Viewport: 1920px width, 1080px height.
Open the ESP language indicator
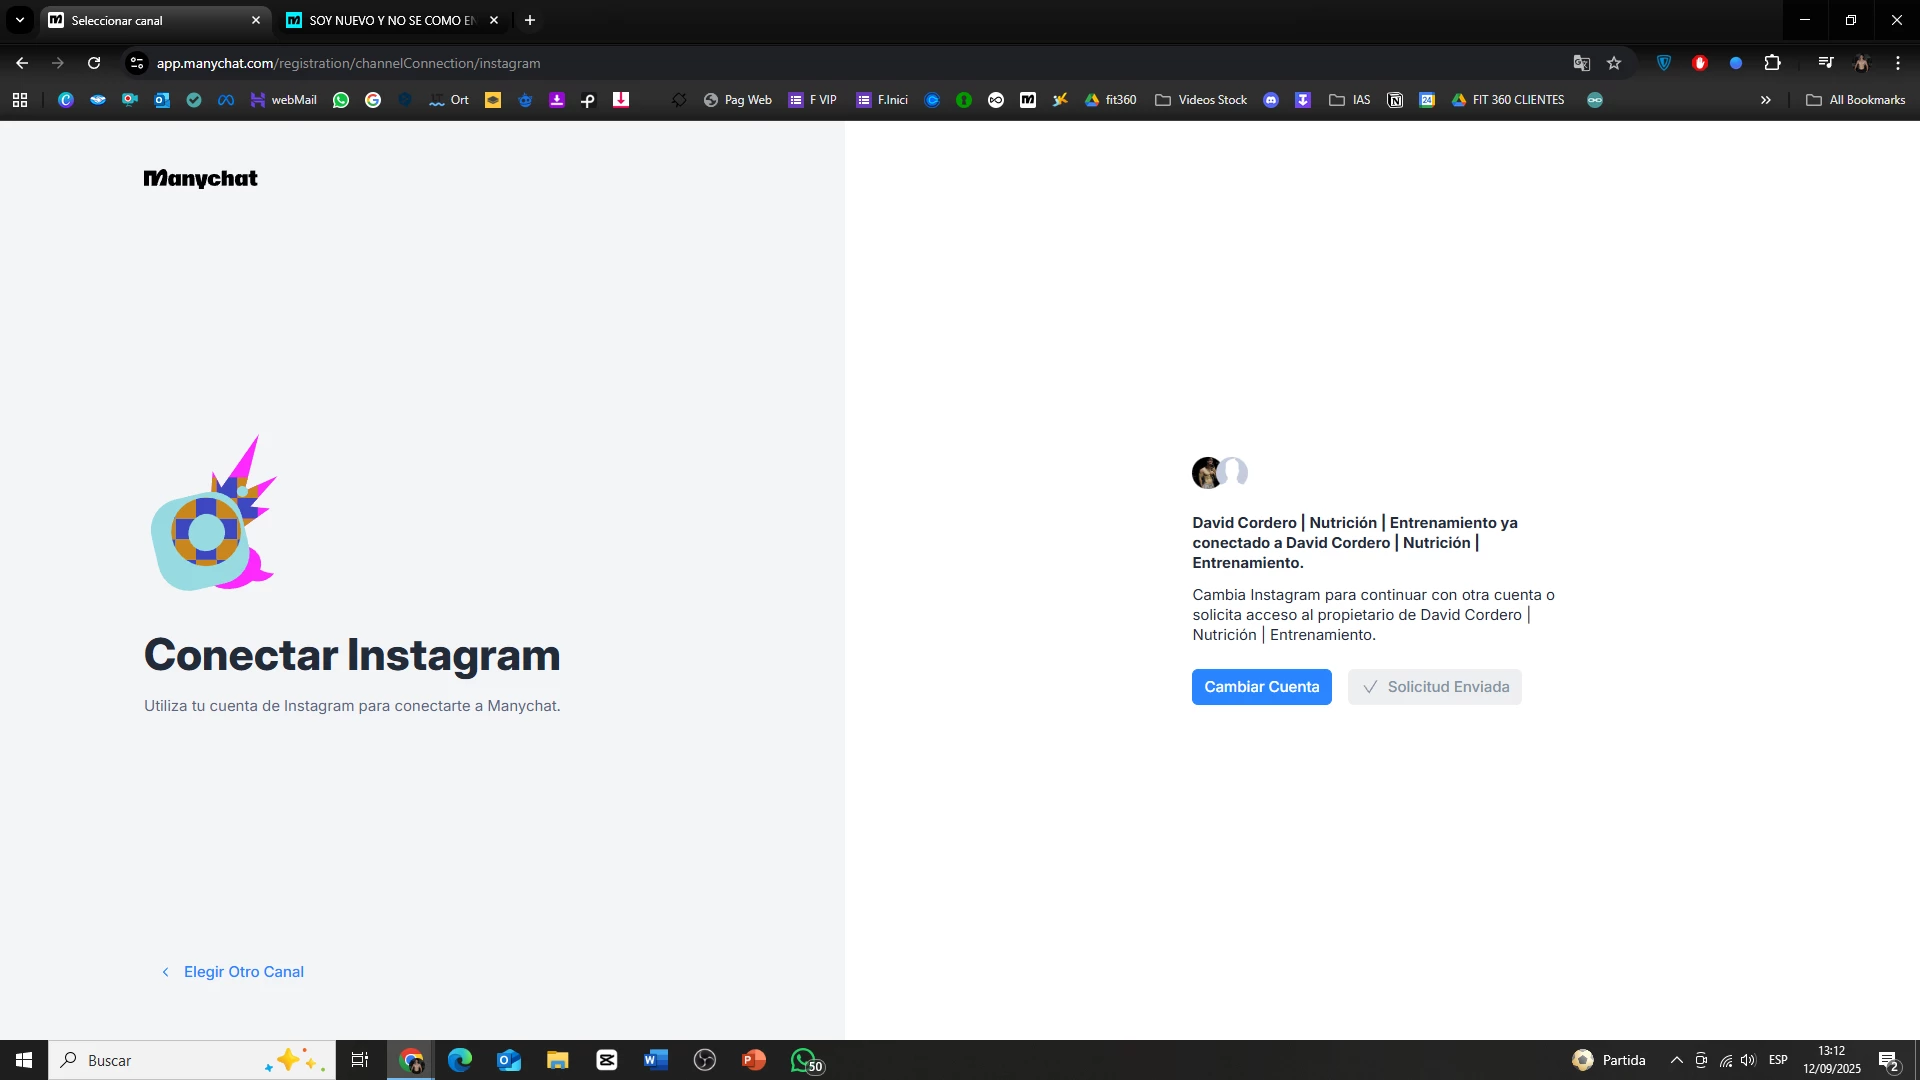(1778, 1060)
